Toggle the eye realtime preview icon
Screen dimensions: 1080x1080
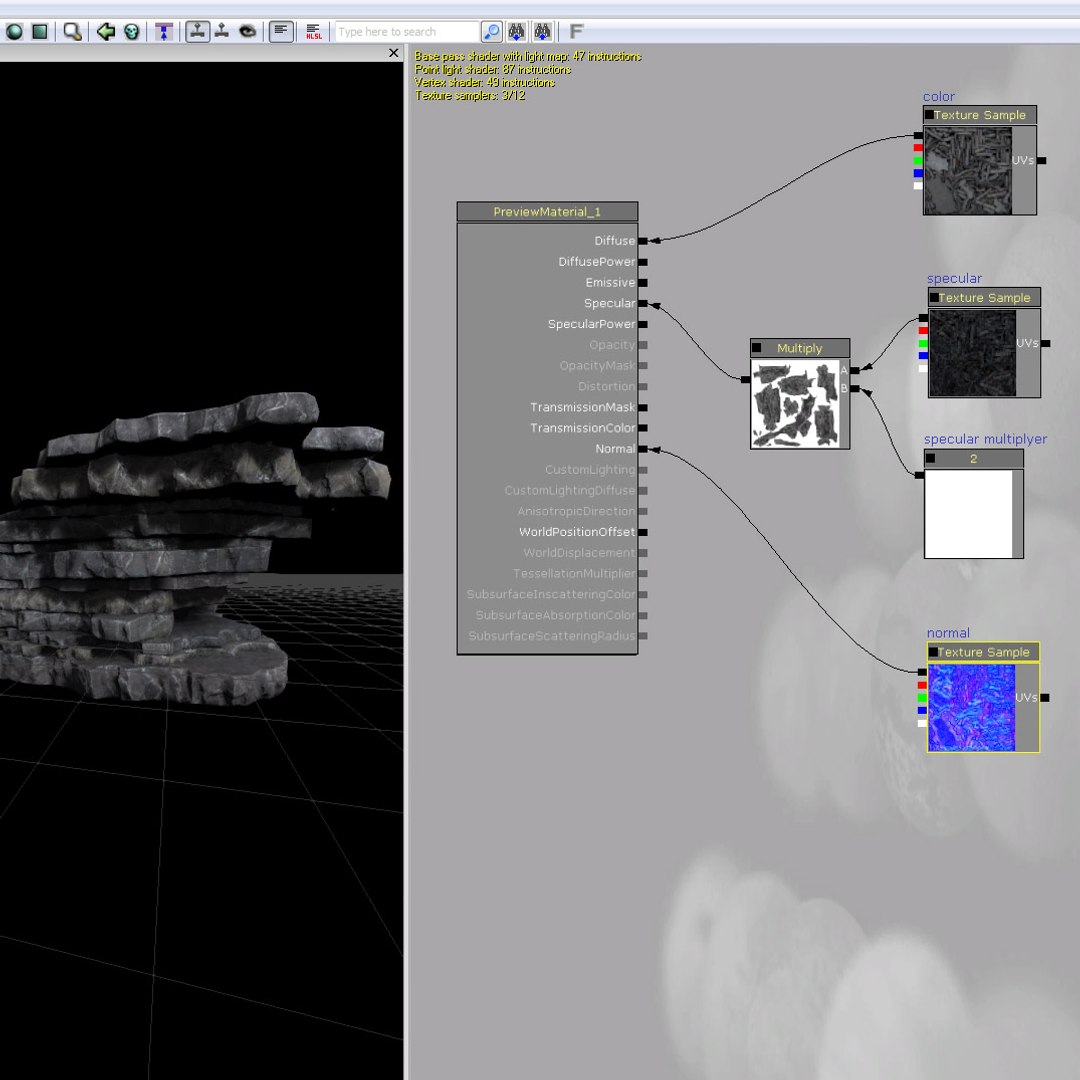tap(248, 32)
